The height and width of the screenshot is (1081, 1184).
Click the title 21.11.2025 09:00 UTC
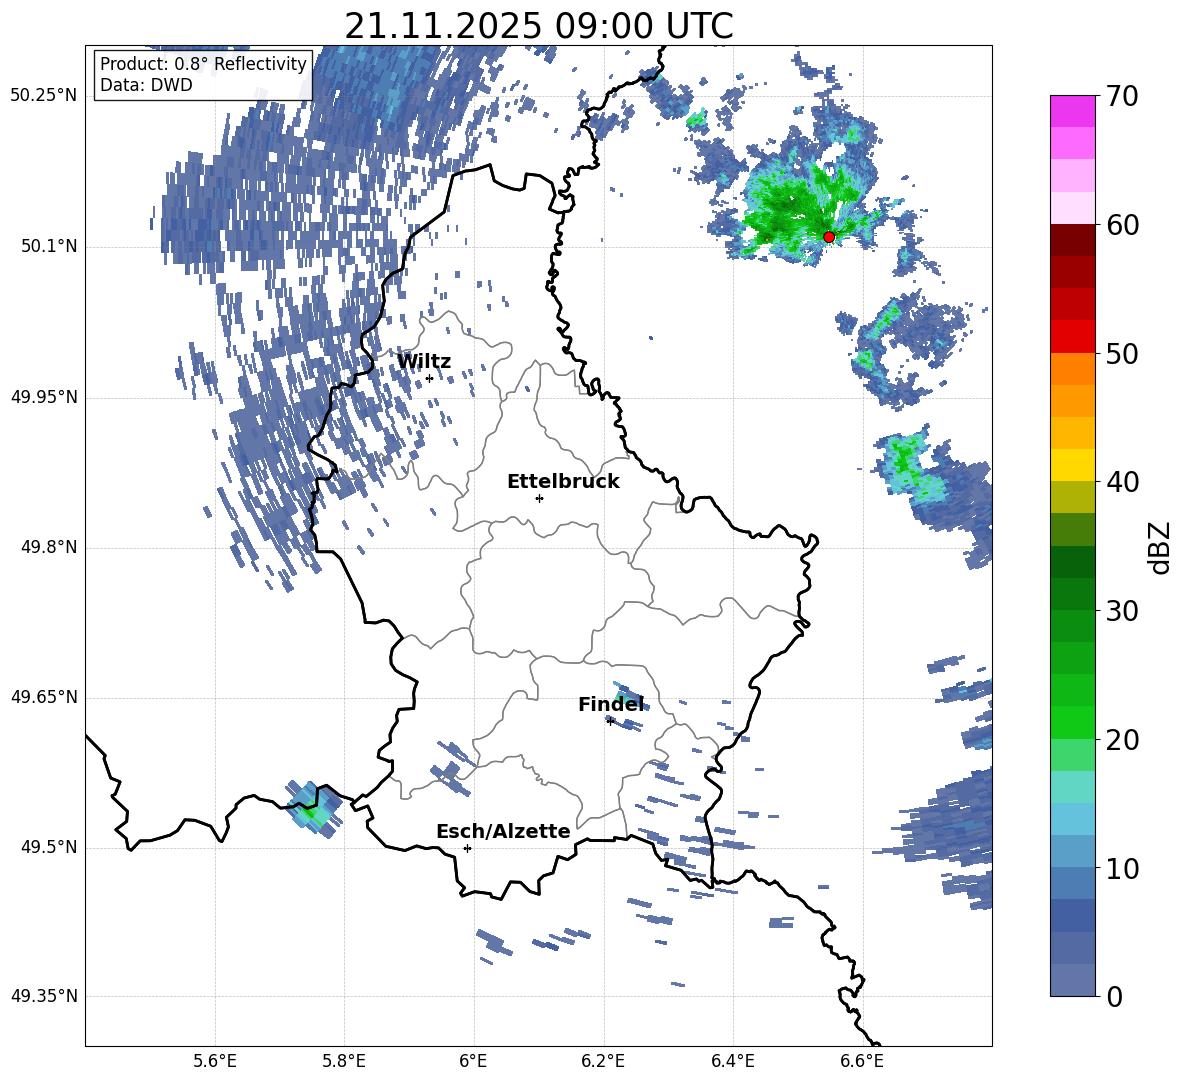[538, 26]
